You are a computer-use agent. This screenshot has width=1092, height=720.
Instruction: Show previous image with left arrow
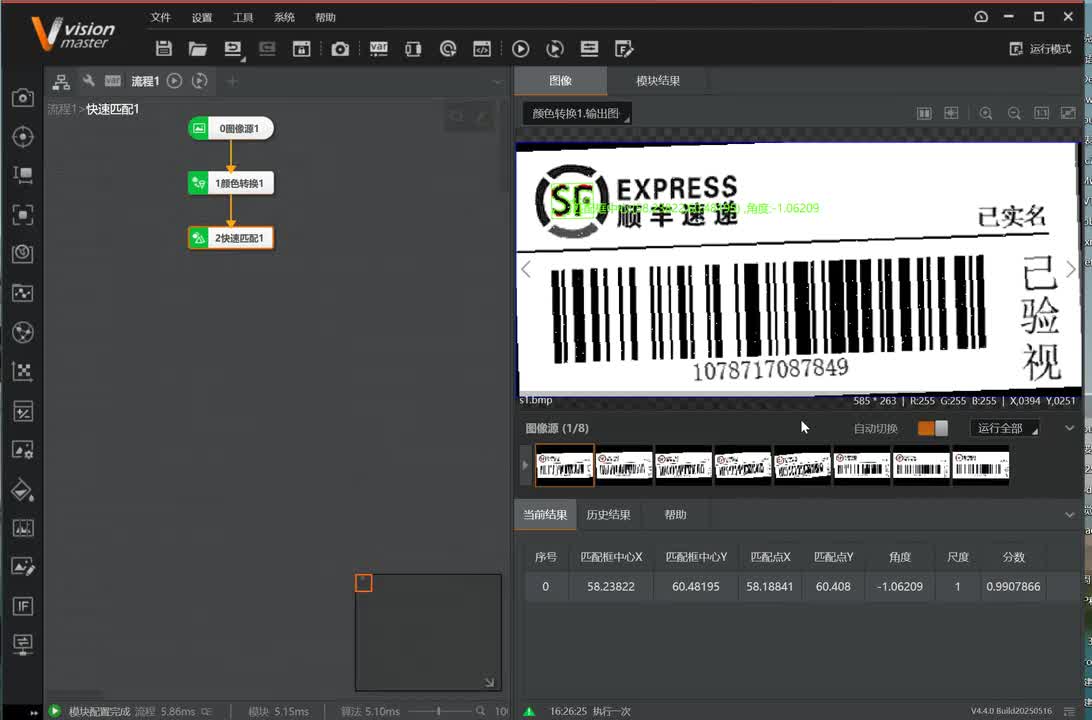526,269
